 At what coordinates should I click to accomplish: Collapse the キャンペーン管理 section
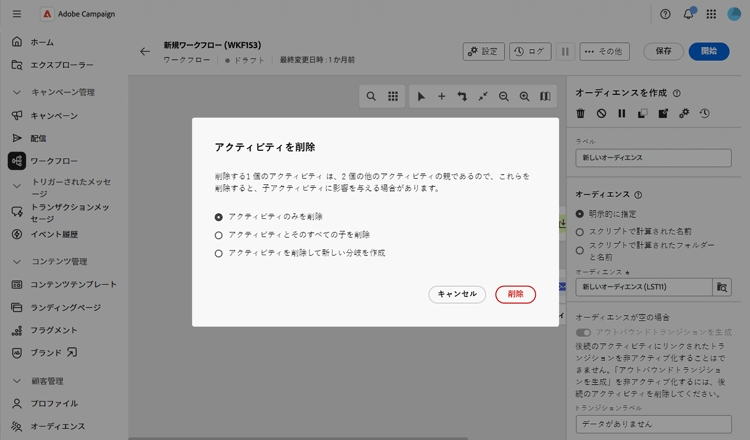(x=17, y=92)
